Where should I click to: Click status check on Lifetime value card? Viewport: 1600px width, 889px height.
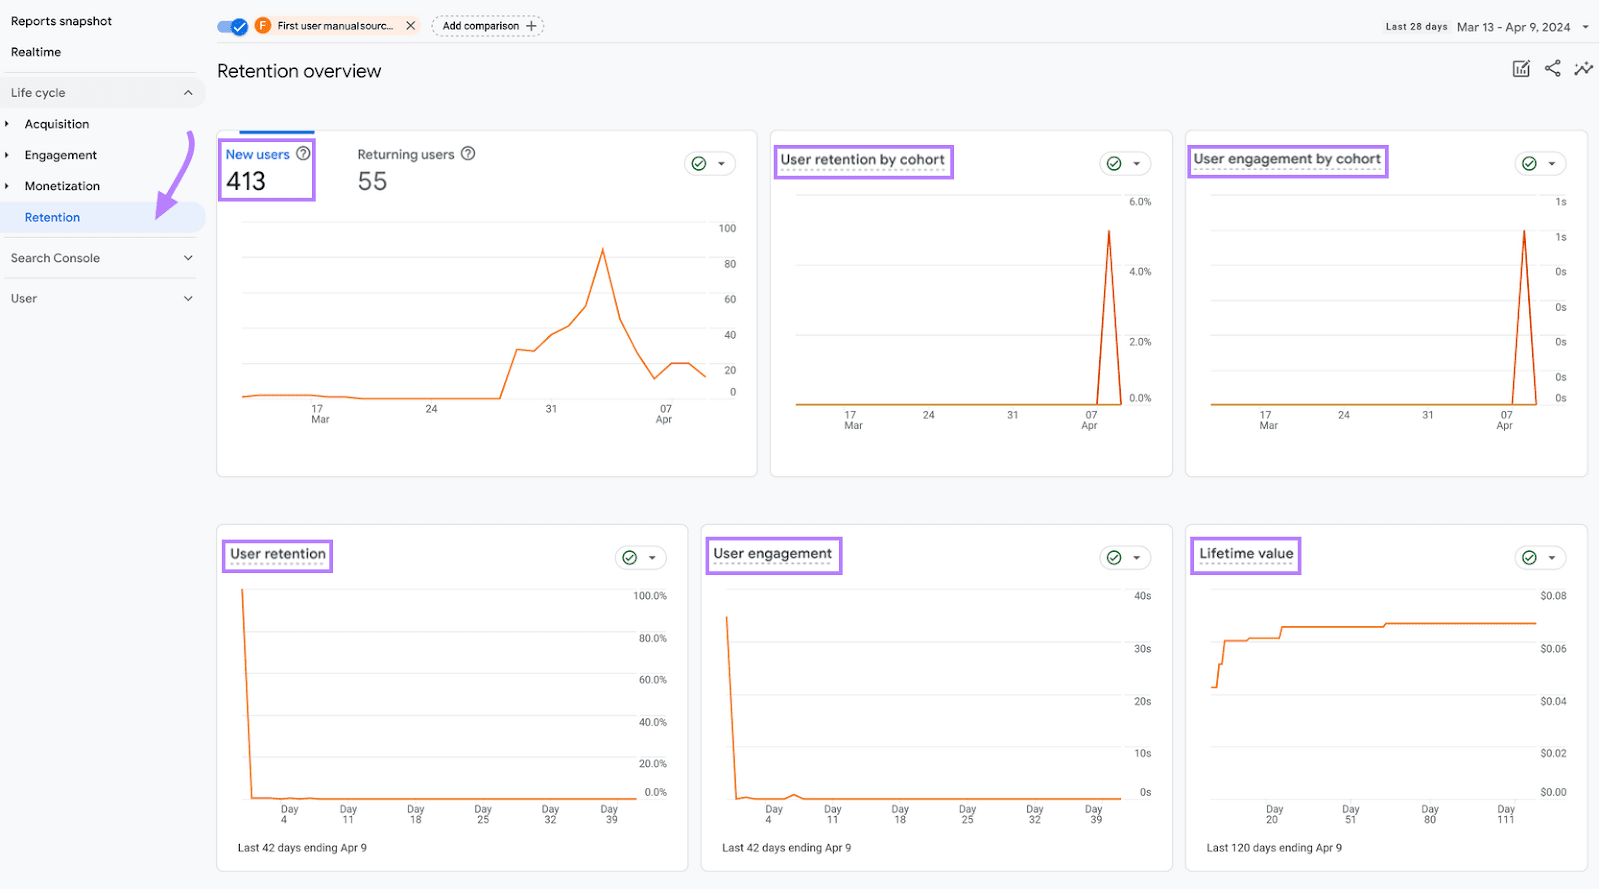tap(1529, 558)
